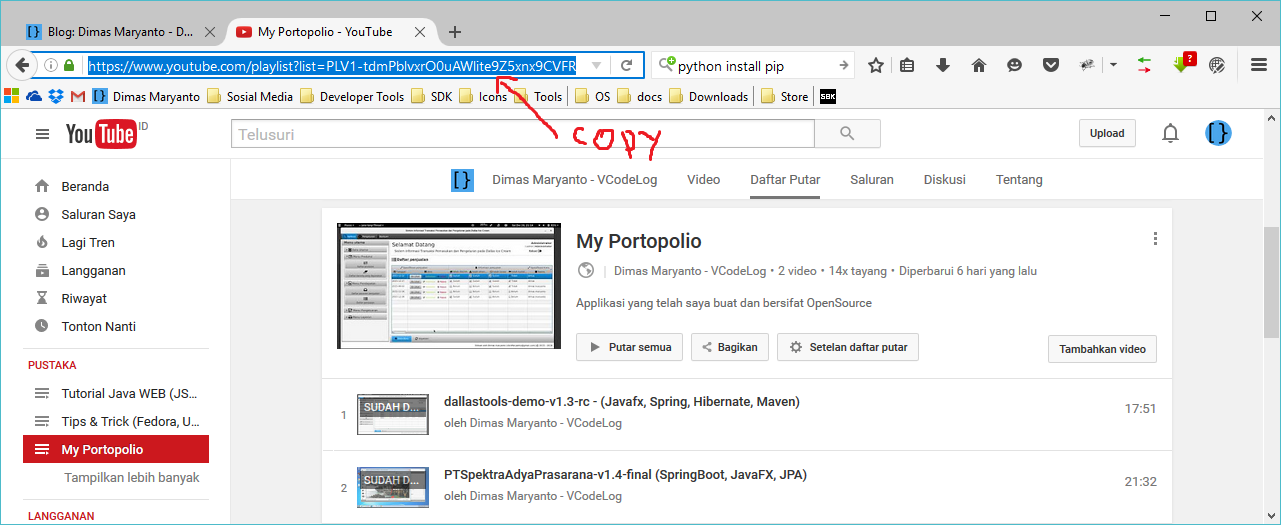Viewport: 1281px width, 525px height.
Task: Click the YouTube search magnifier button
Action: click(848, 134)
